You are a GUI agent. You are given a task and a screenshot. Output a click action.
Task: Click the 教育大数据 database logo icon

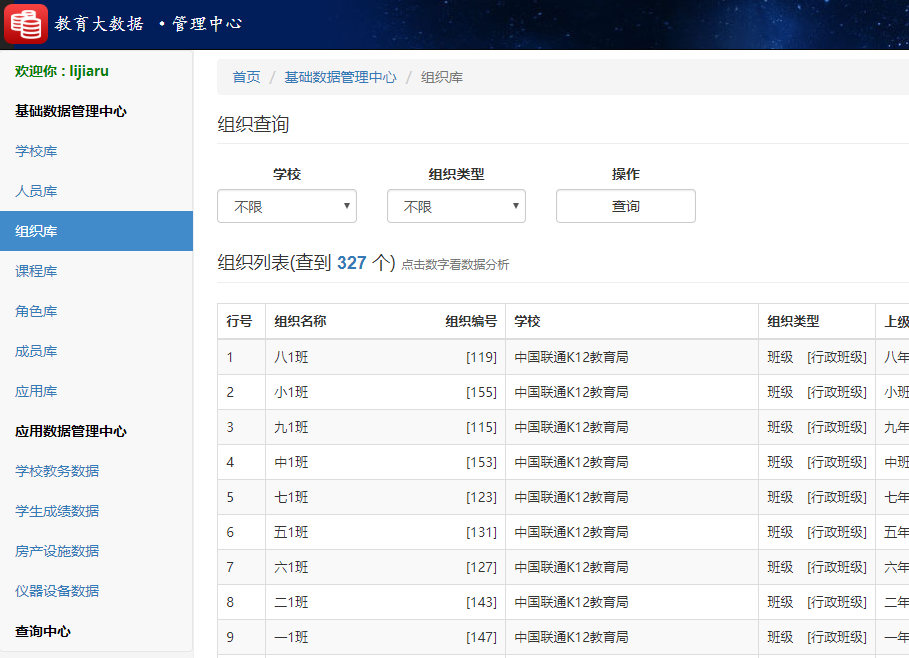click(25, 22)
